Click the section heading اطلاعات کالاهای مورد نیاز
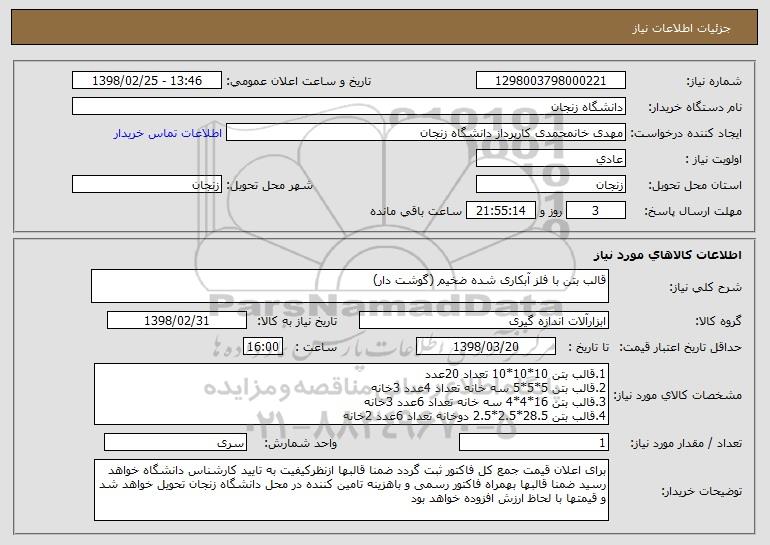The width and height of the screenshot is (770, 545). 667,255
